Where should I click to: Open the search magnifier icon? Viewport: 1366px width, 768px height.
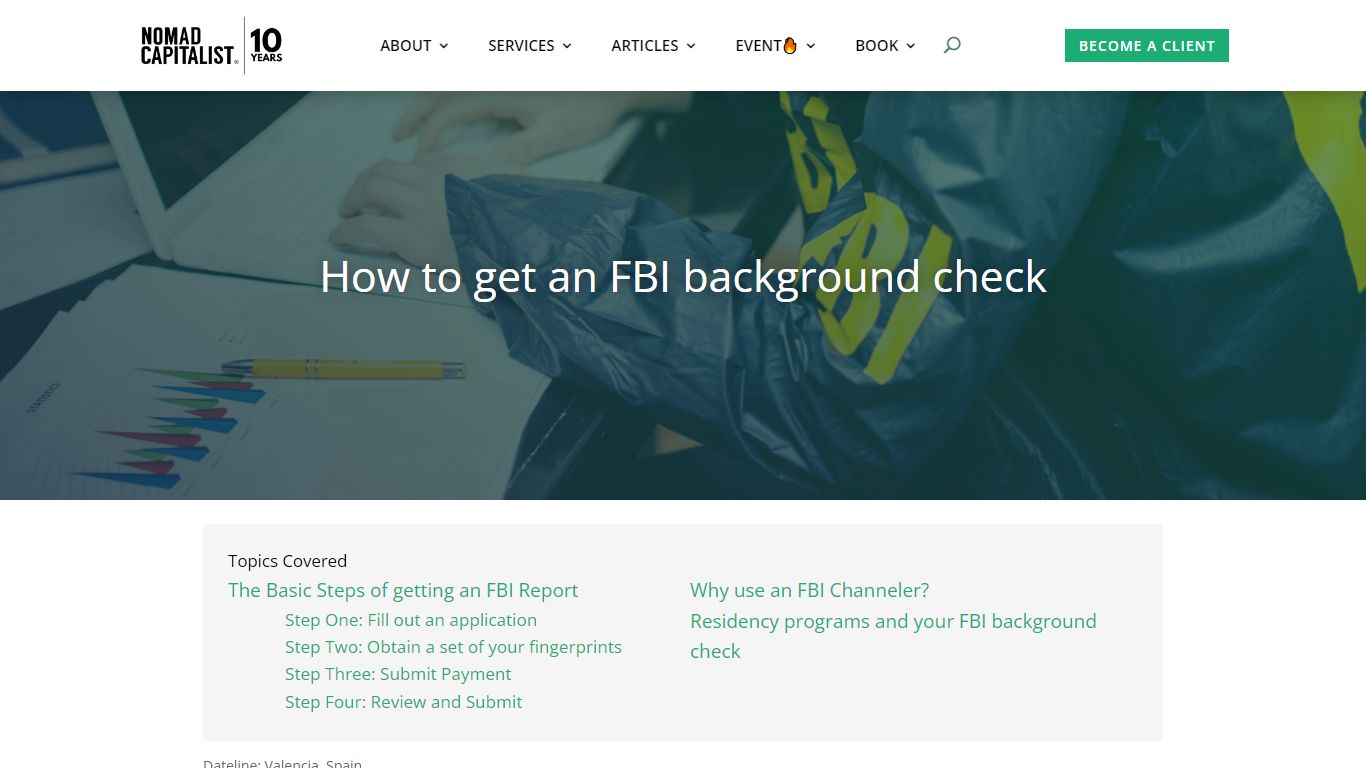click(x=952, y=45)
